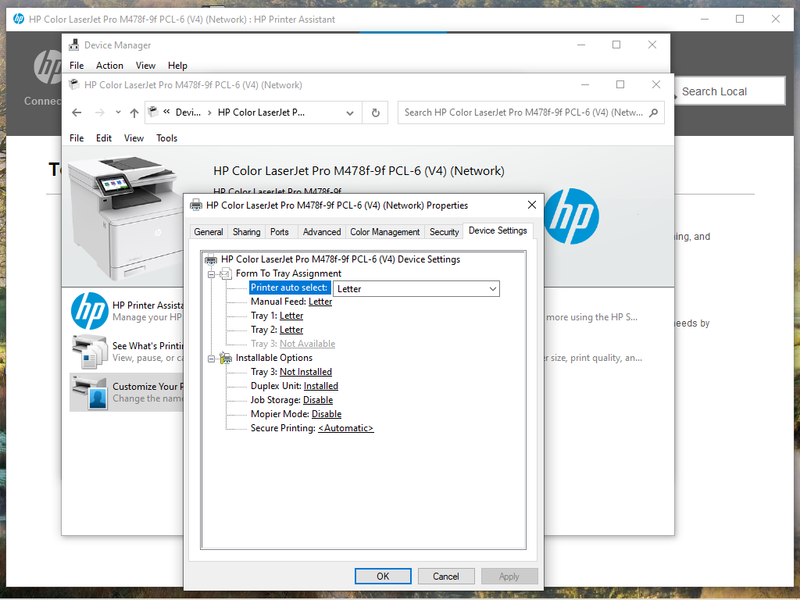
Task: Click the search magnifier icon
Action: pyautogui.click(x=654, y=113)
